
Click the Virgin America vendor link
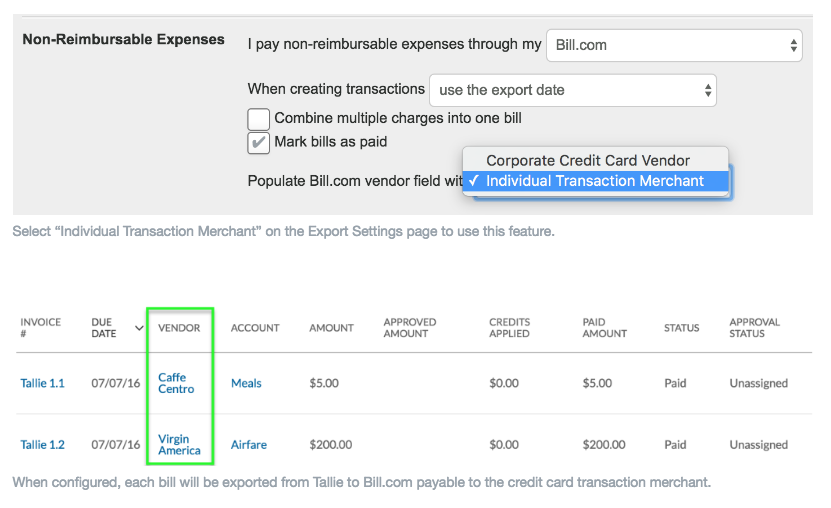pos(179,444)
